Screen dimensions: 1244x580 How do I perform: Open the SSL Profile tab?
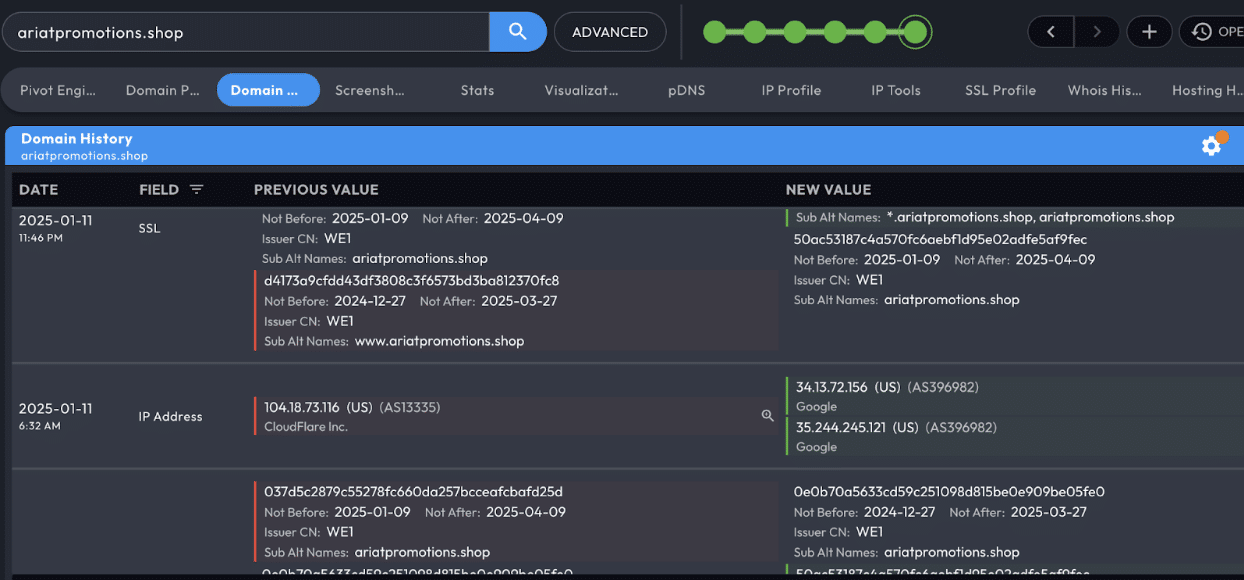click(x=1000, y=90)
